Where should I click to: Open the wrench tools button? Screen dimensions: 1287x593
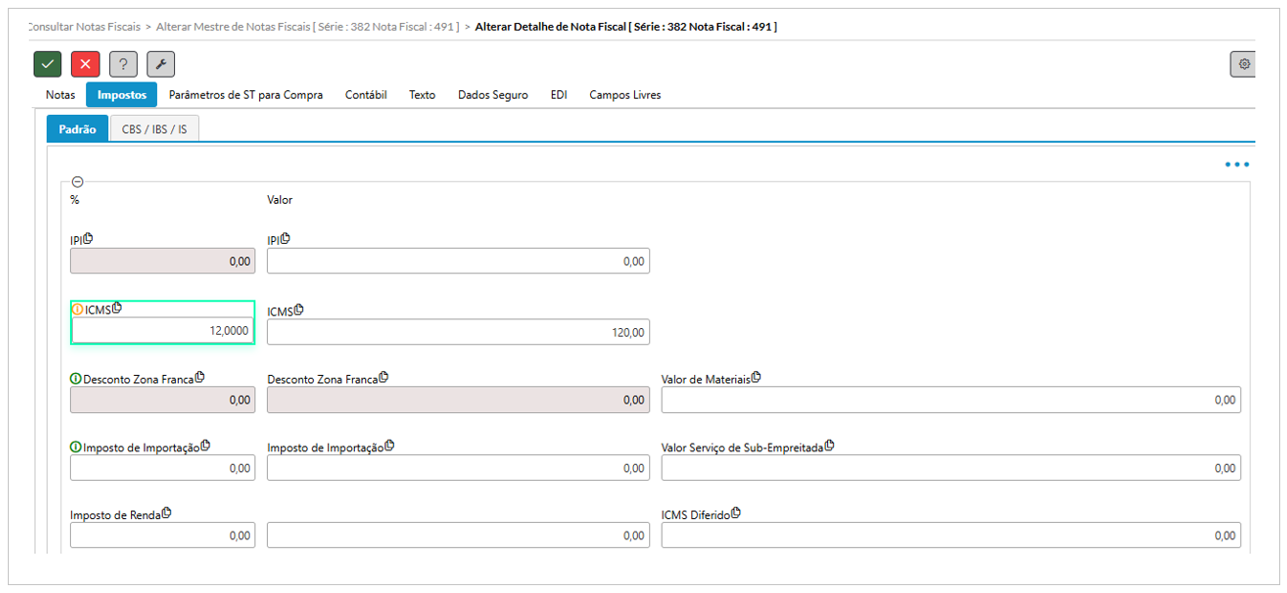point(161,64)
